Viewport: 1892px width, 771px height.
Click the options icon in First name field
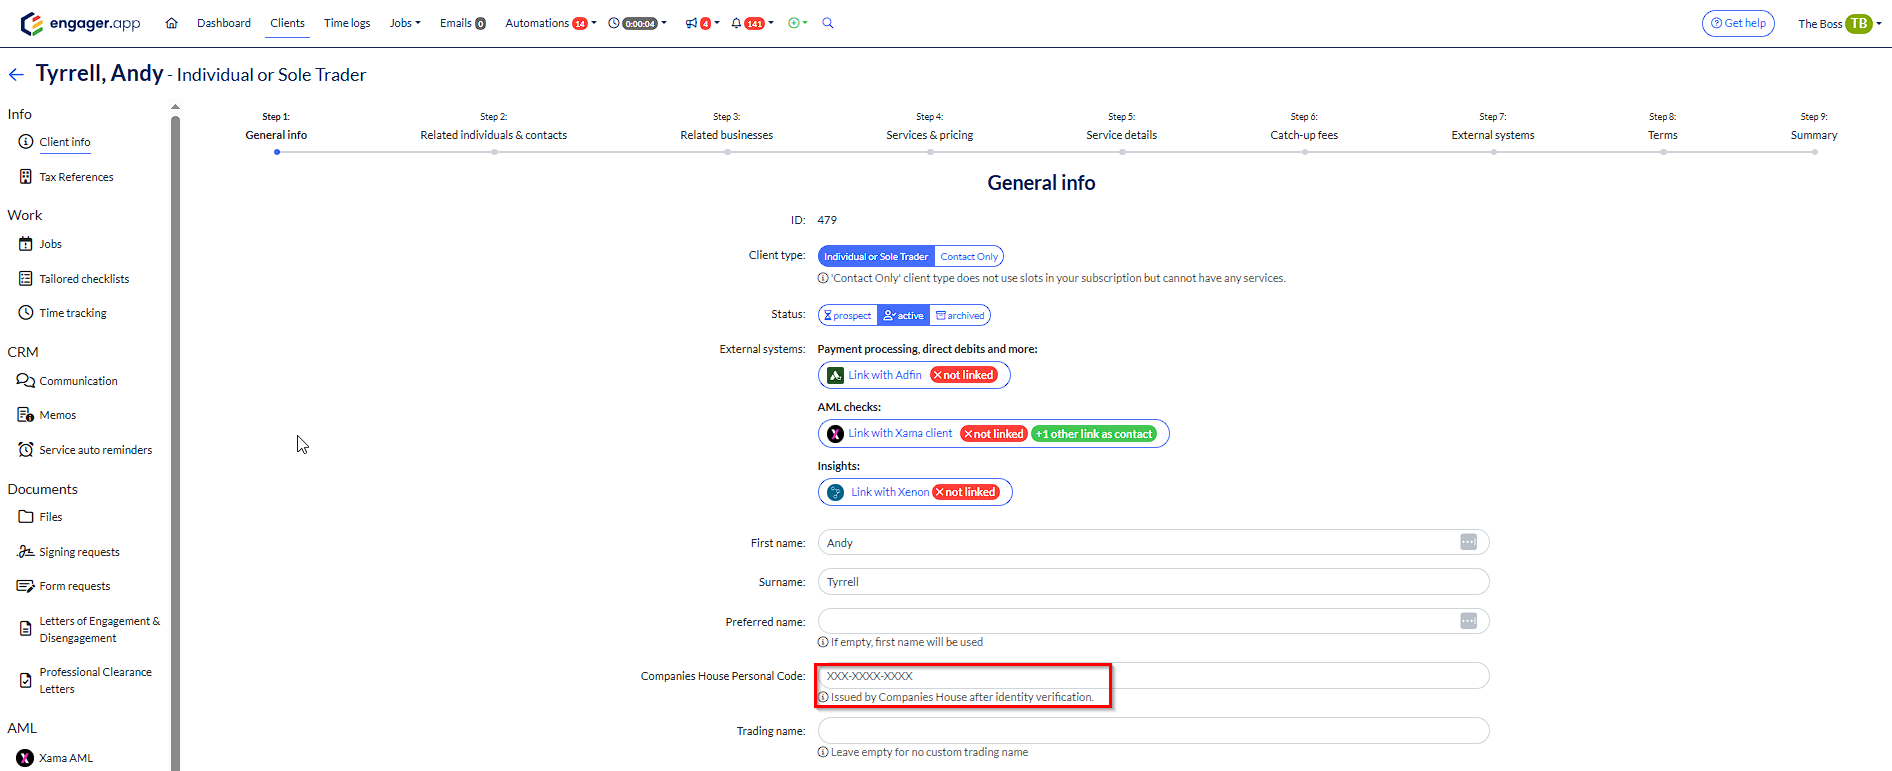pos(1468,542)
